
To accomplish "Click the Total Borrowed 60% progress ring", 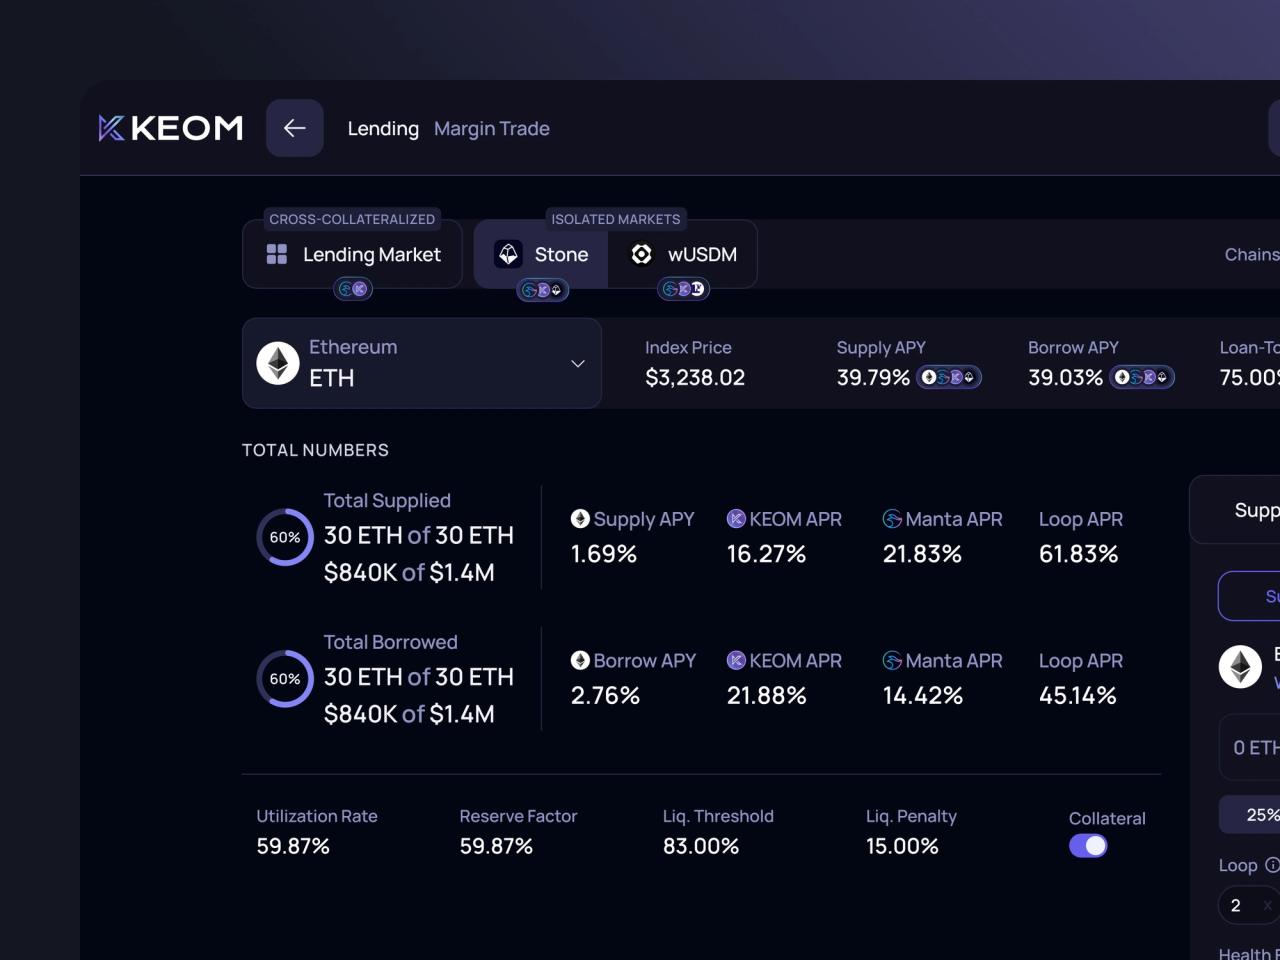I will click(x=285, y=679).
